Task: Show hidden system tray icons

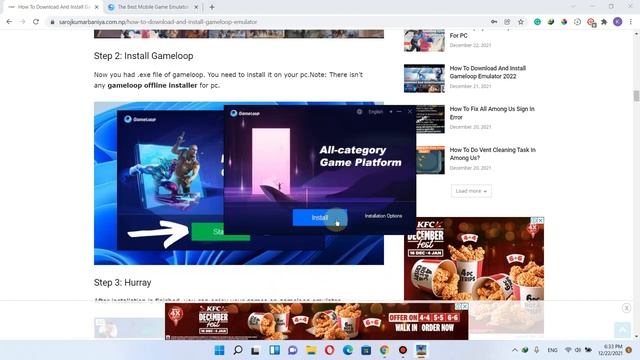Action: pyautogui.click(x=514, y=350)
